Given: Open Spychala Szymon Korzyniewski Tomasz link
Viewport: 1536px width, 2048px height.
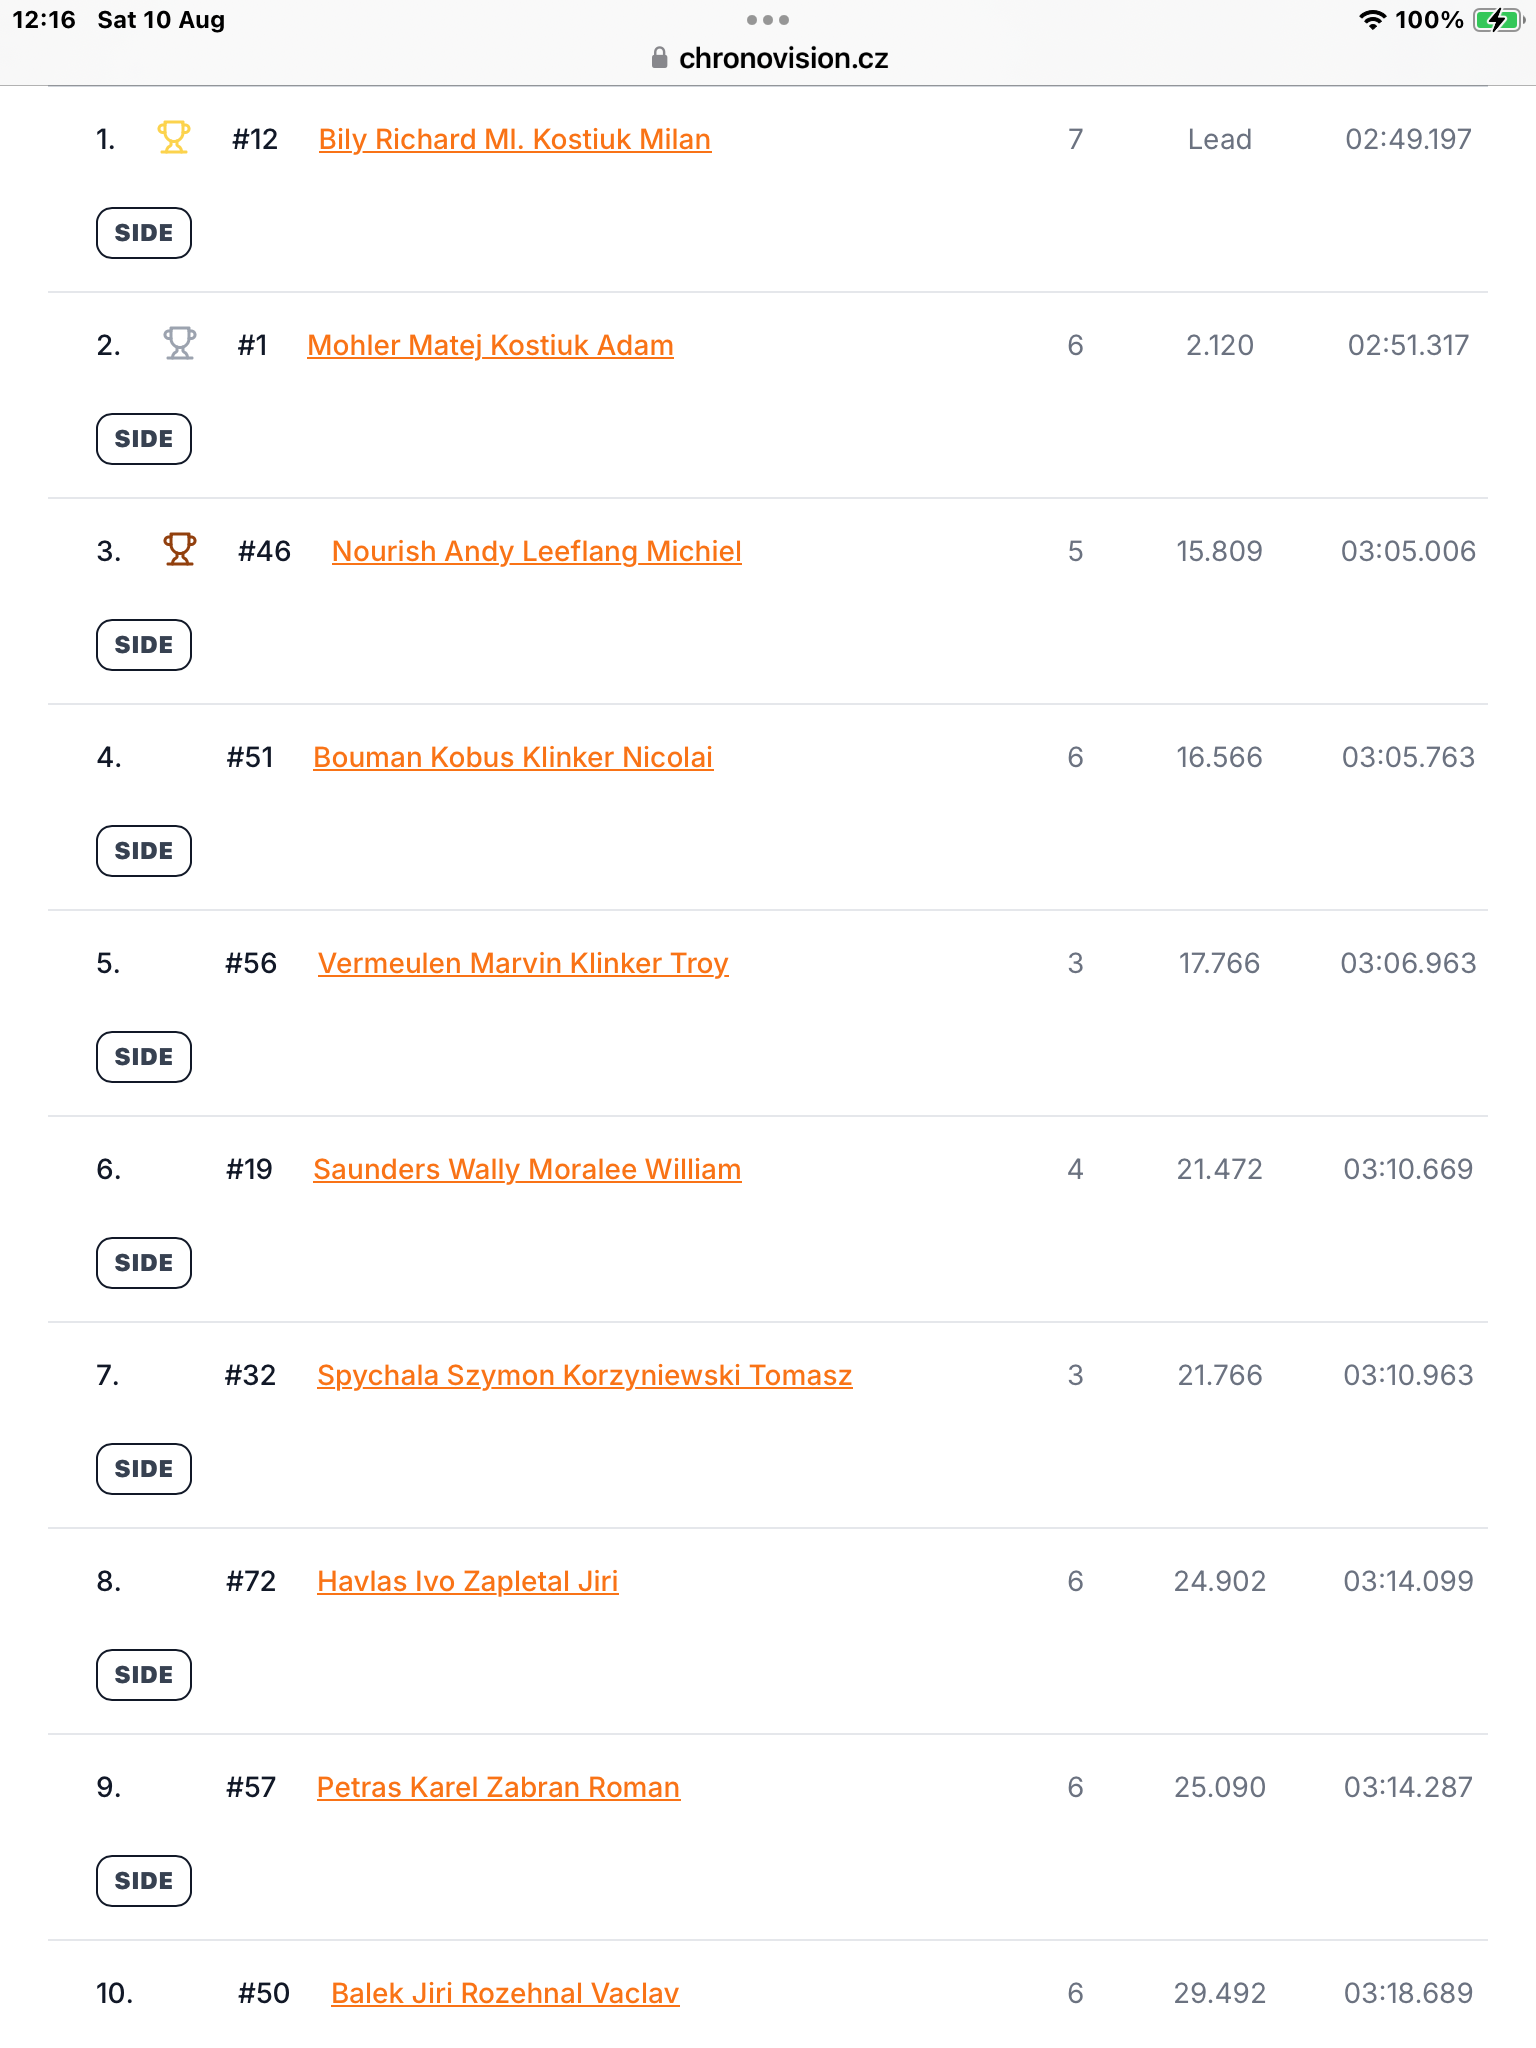Looking at the screenshot, I should pos(585,1376).
